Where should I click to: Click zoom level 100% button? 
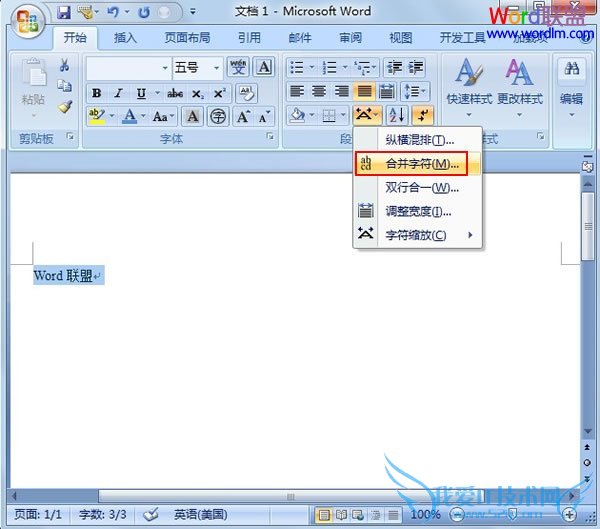coord(425,515)
